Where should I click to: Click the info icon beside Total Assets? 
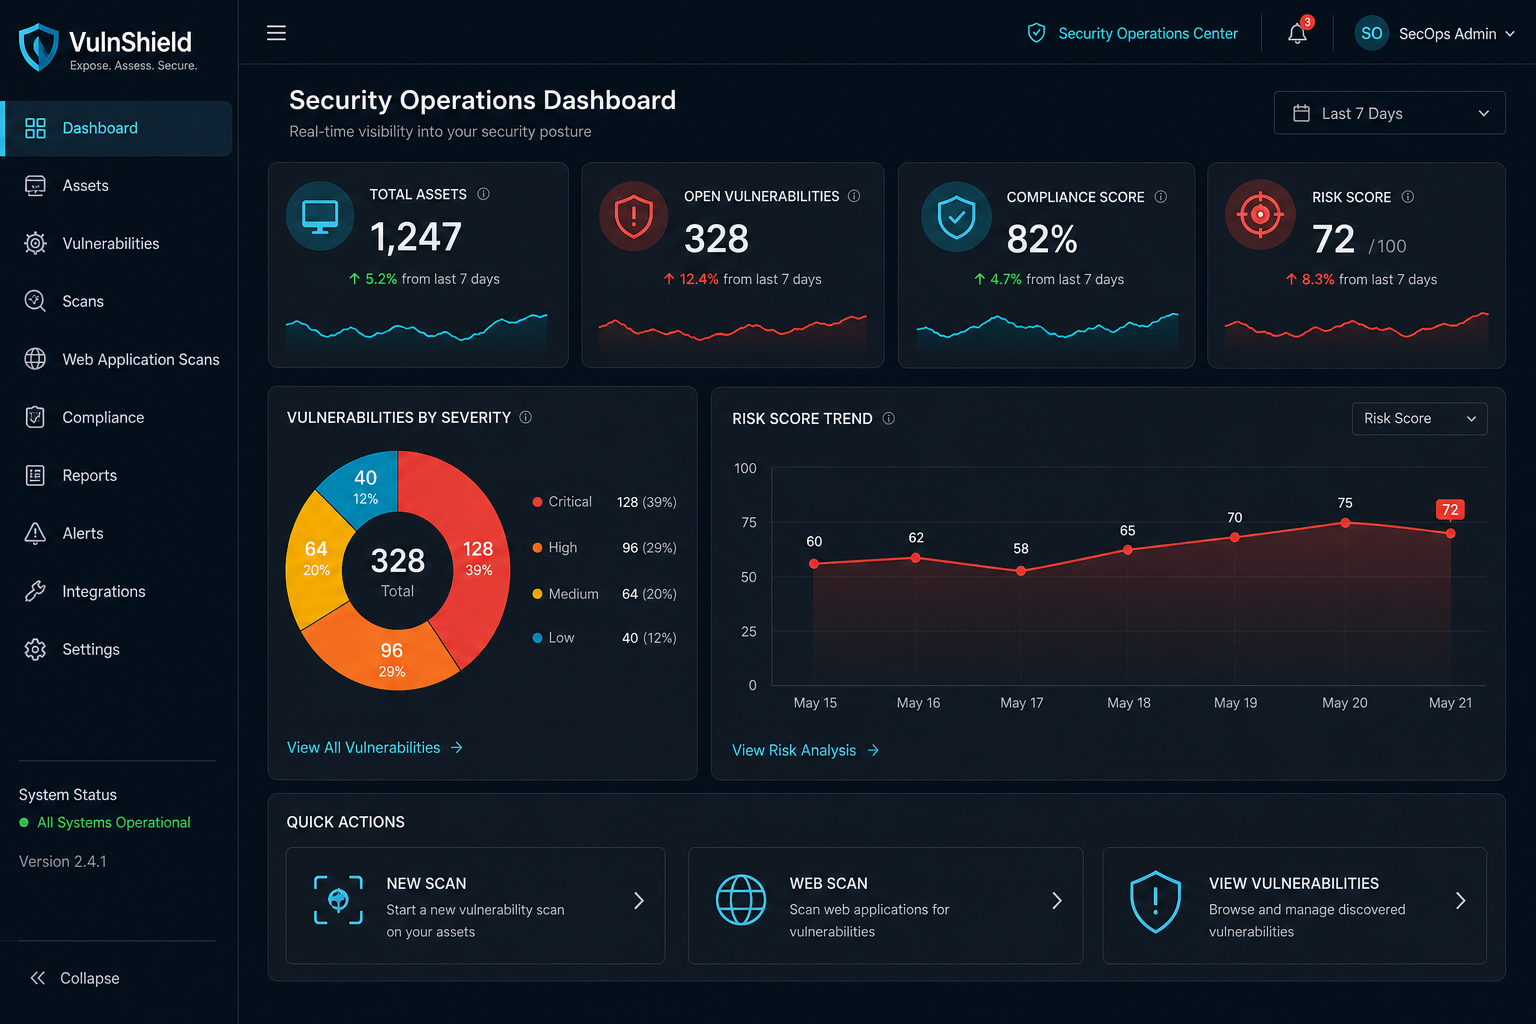point(484,194)
